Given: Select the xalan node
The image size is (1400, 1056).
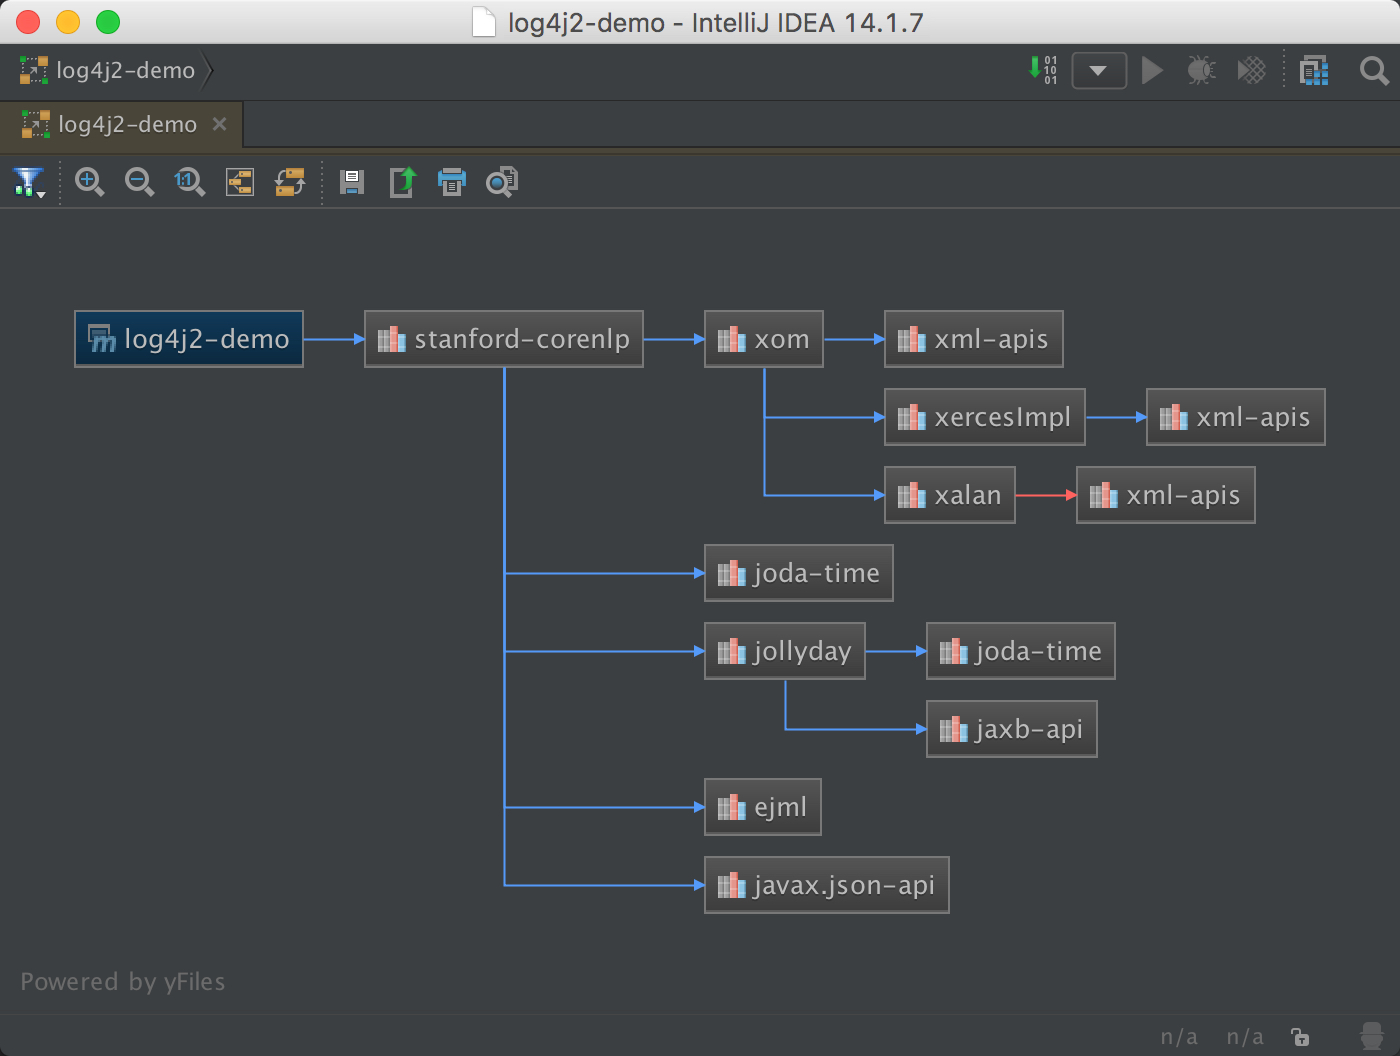Looking at the screenshot, I should click(x=950, y=495).
